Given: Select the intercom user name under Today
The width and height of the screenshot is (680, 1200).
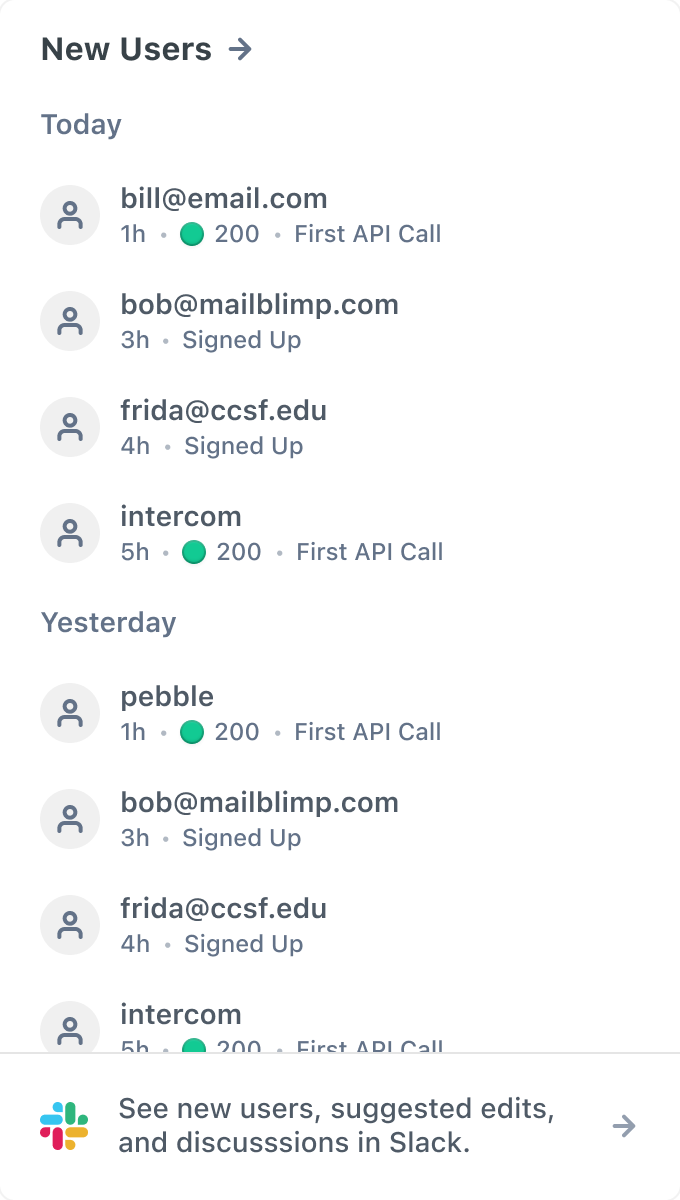Looking at the screenshot, I should coord(181,517).
